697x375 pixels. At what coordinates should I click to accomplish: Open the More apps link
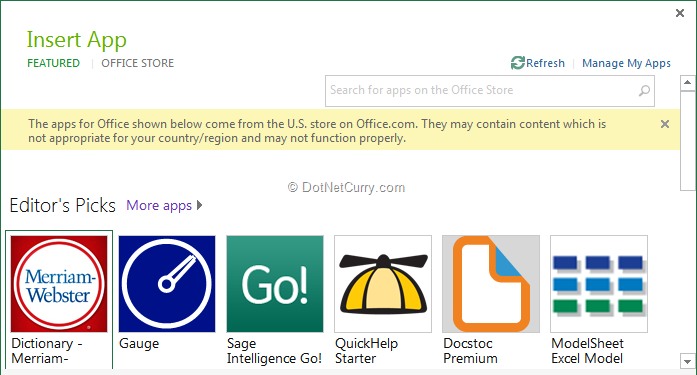pyautogui.click(x=159, y=205)
